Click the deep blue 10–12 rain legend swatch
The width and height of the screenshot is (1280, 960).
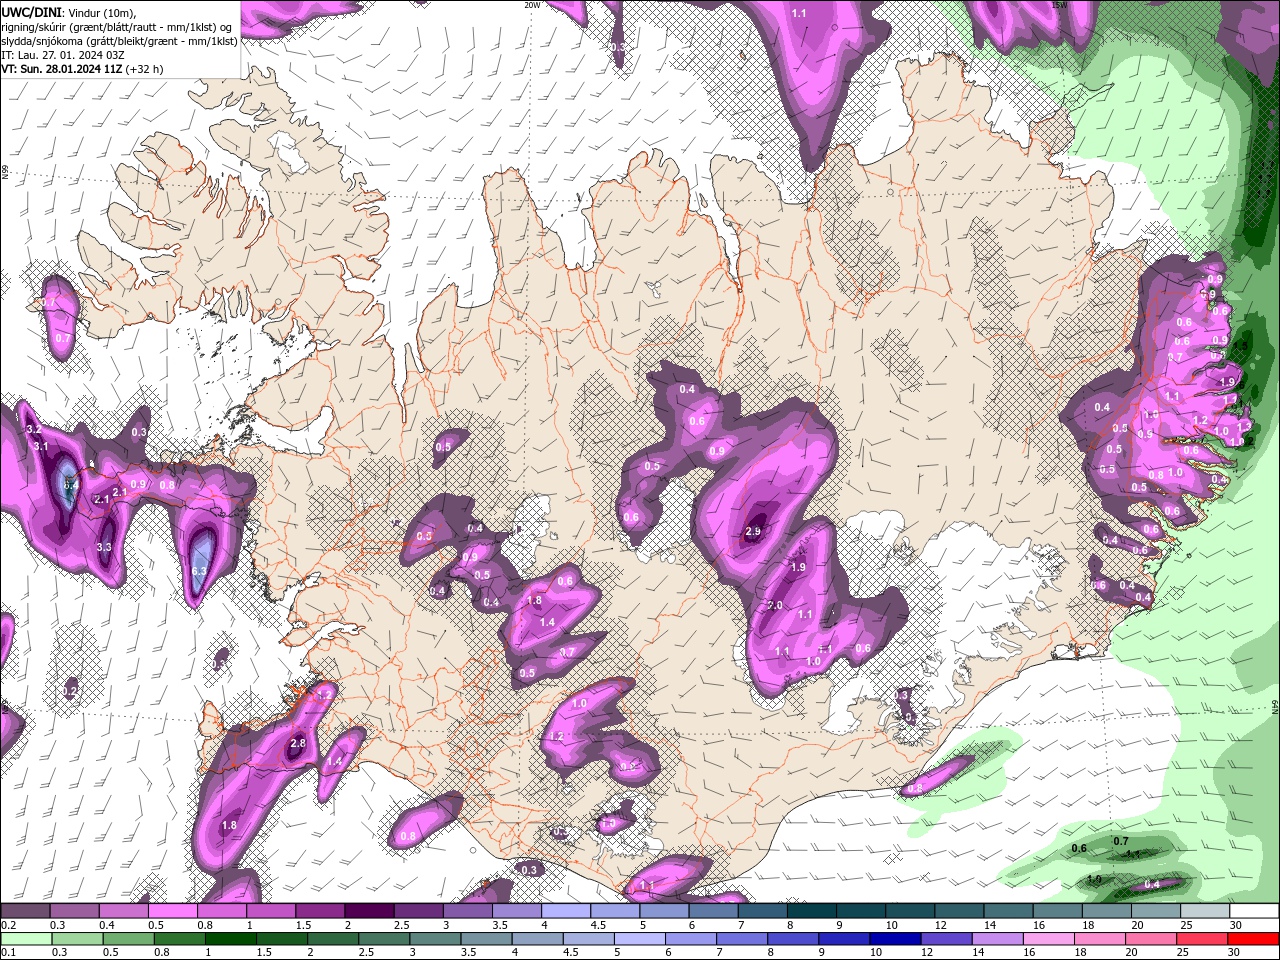(894, 939)
